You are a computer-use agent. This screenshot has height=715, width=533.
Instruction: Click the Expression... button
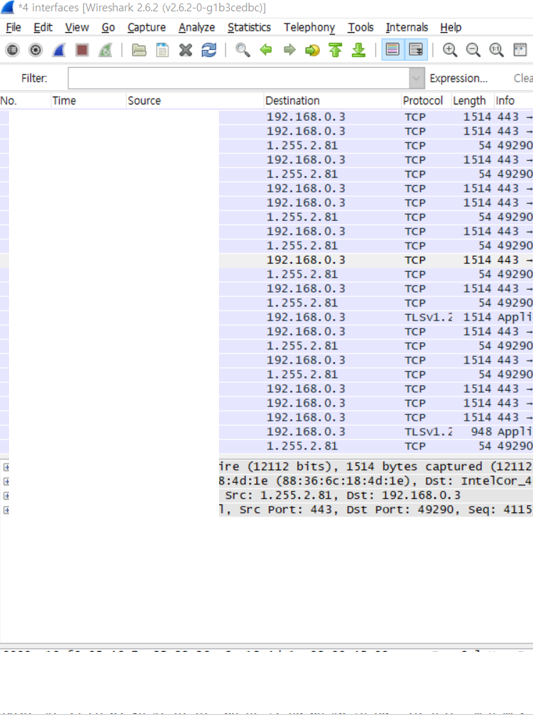click(x=458, y=78)
